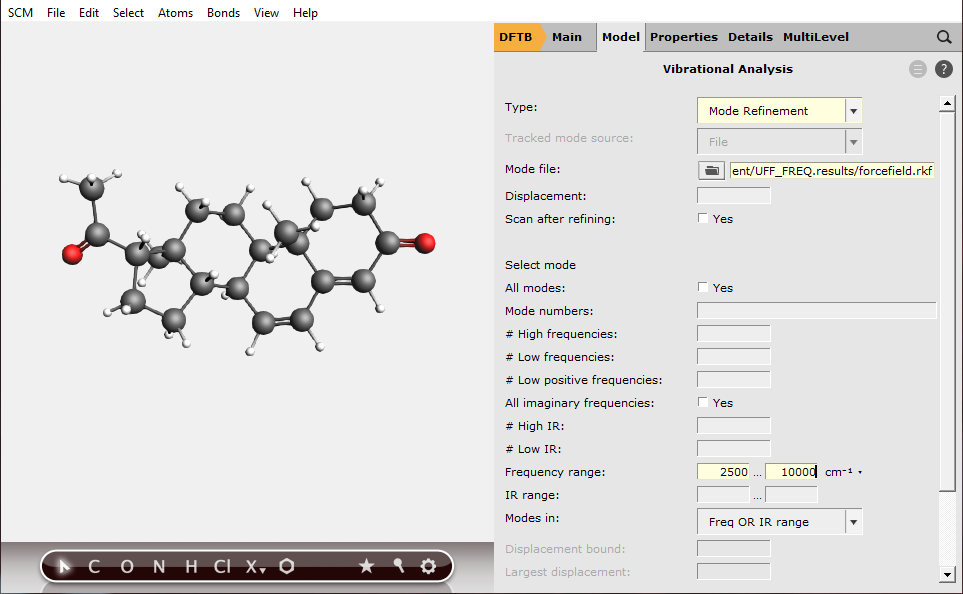Image resolution: width=963 pixels, height=594 pixels.
Task: Click the help question mark button
Action: 943,69
